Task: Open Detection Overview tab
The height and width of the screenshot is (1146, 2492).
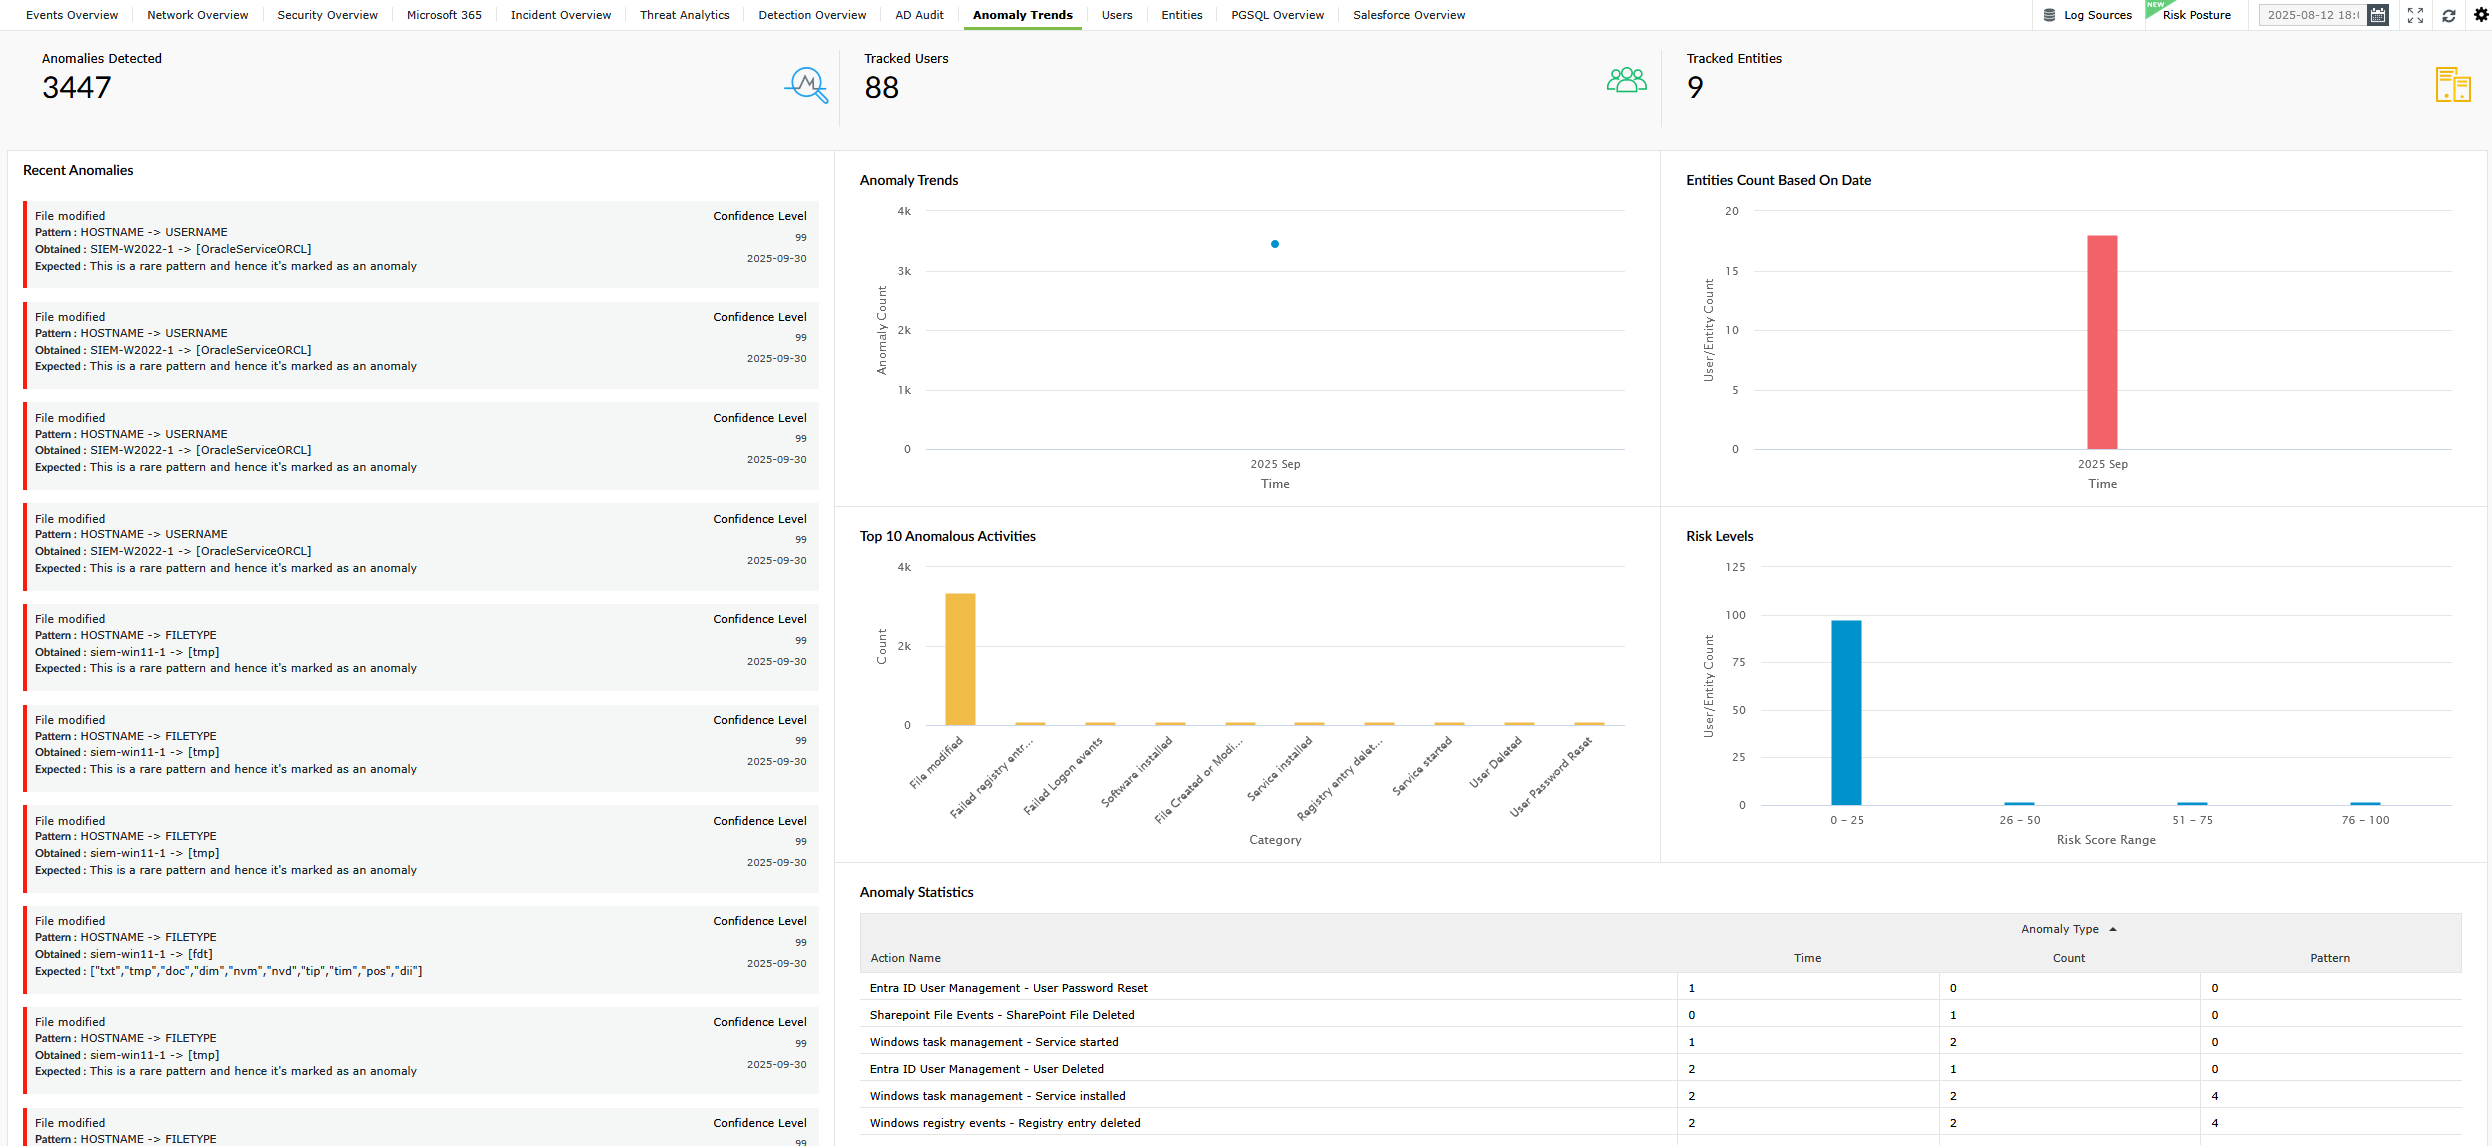Action: point(812,15)
